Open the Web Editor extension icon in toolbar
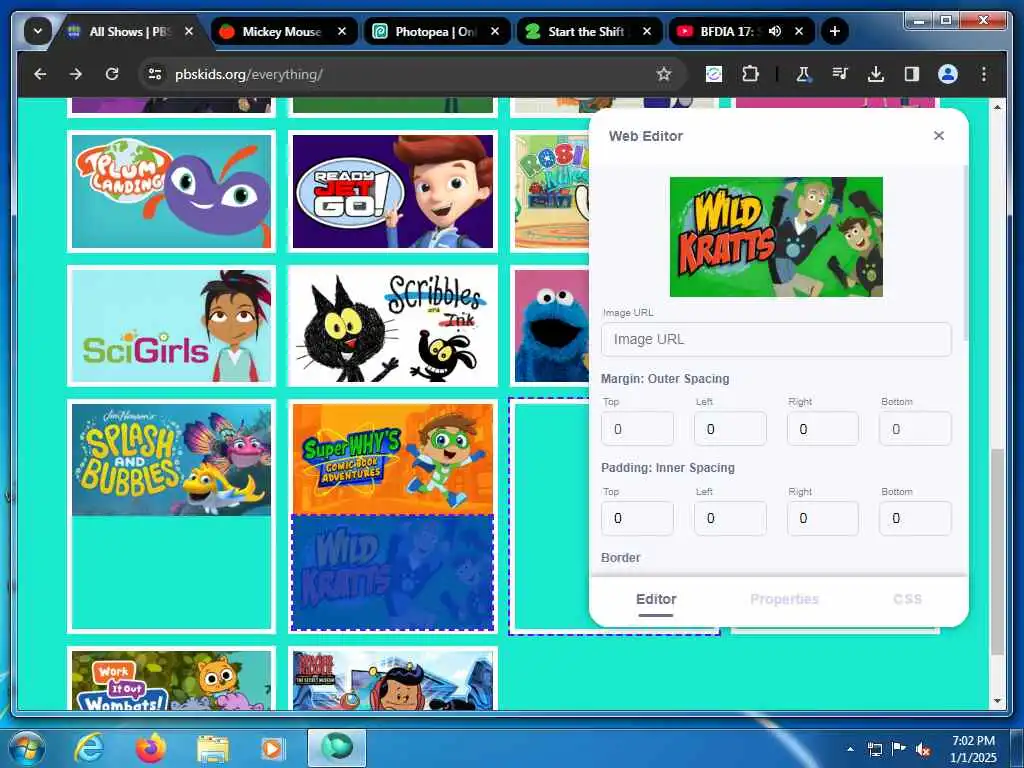Image resolution: width=1024 pixels, height=768 pixels. (x=714, y=74)
